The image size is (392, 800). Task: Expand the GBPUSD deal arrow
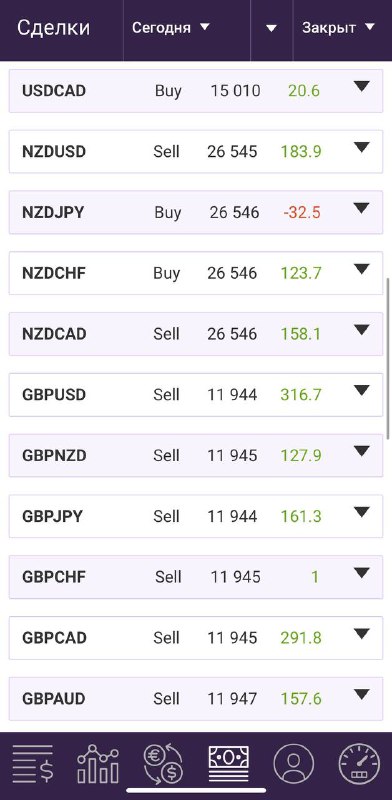361,391
